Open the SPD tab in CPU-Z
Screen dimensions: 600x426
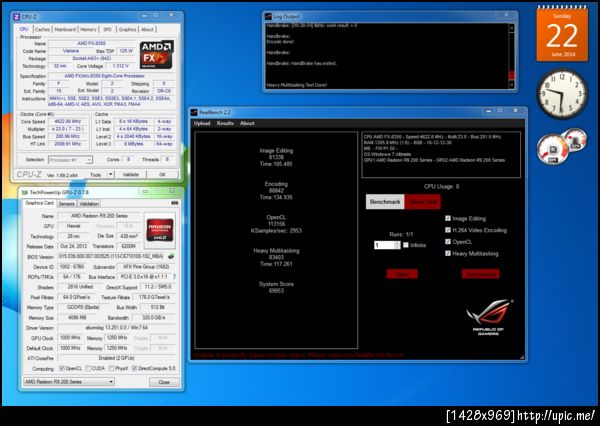tap(108, 29)
